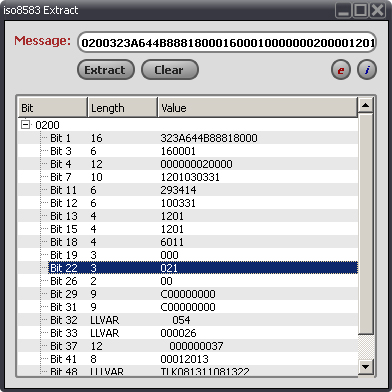Click the 0200 root node label
Screen dimensions: 392x392
47,125
